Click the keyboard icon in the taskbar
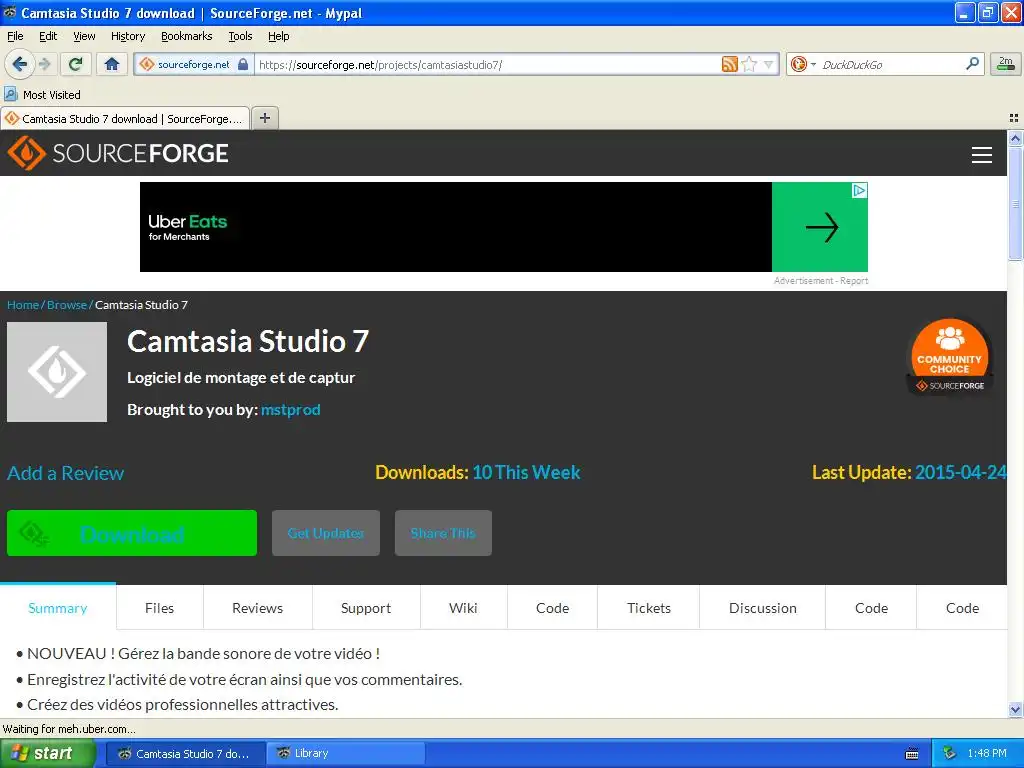The height and width of the screenshot is (768, 1024). click(912, 754)
